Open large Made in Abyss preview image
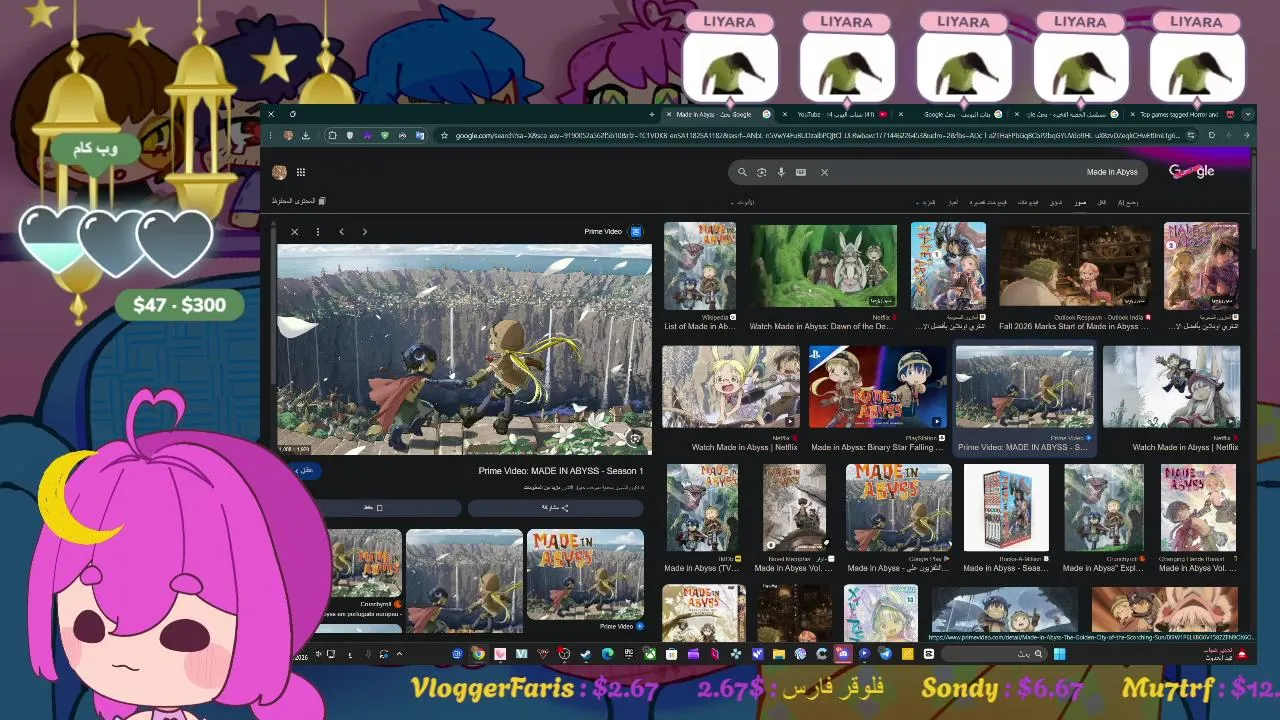The height and width of the screenshot is (720, 1280). coord(464,350)
